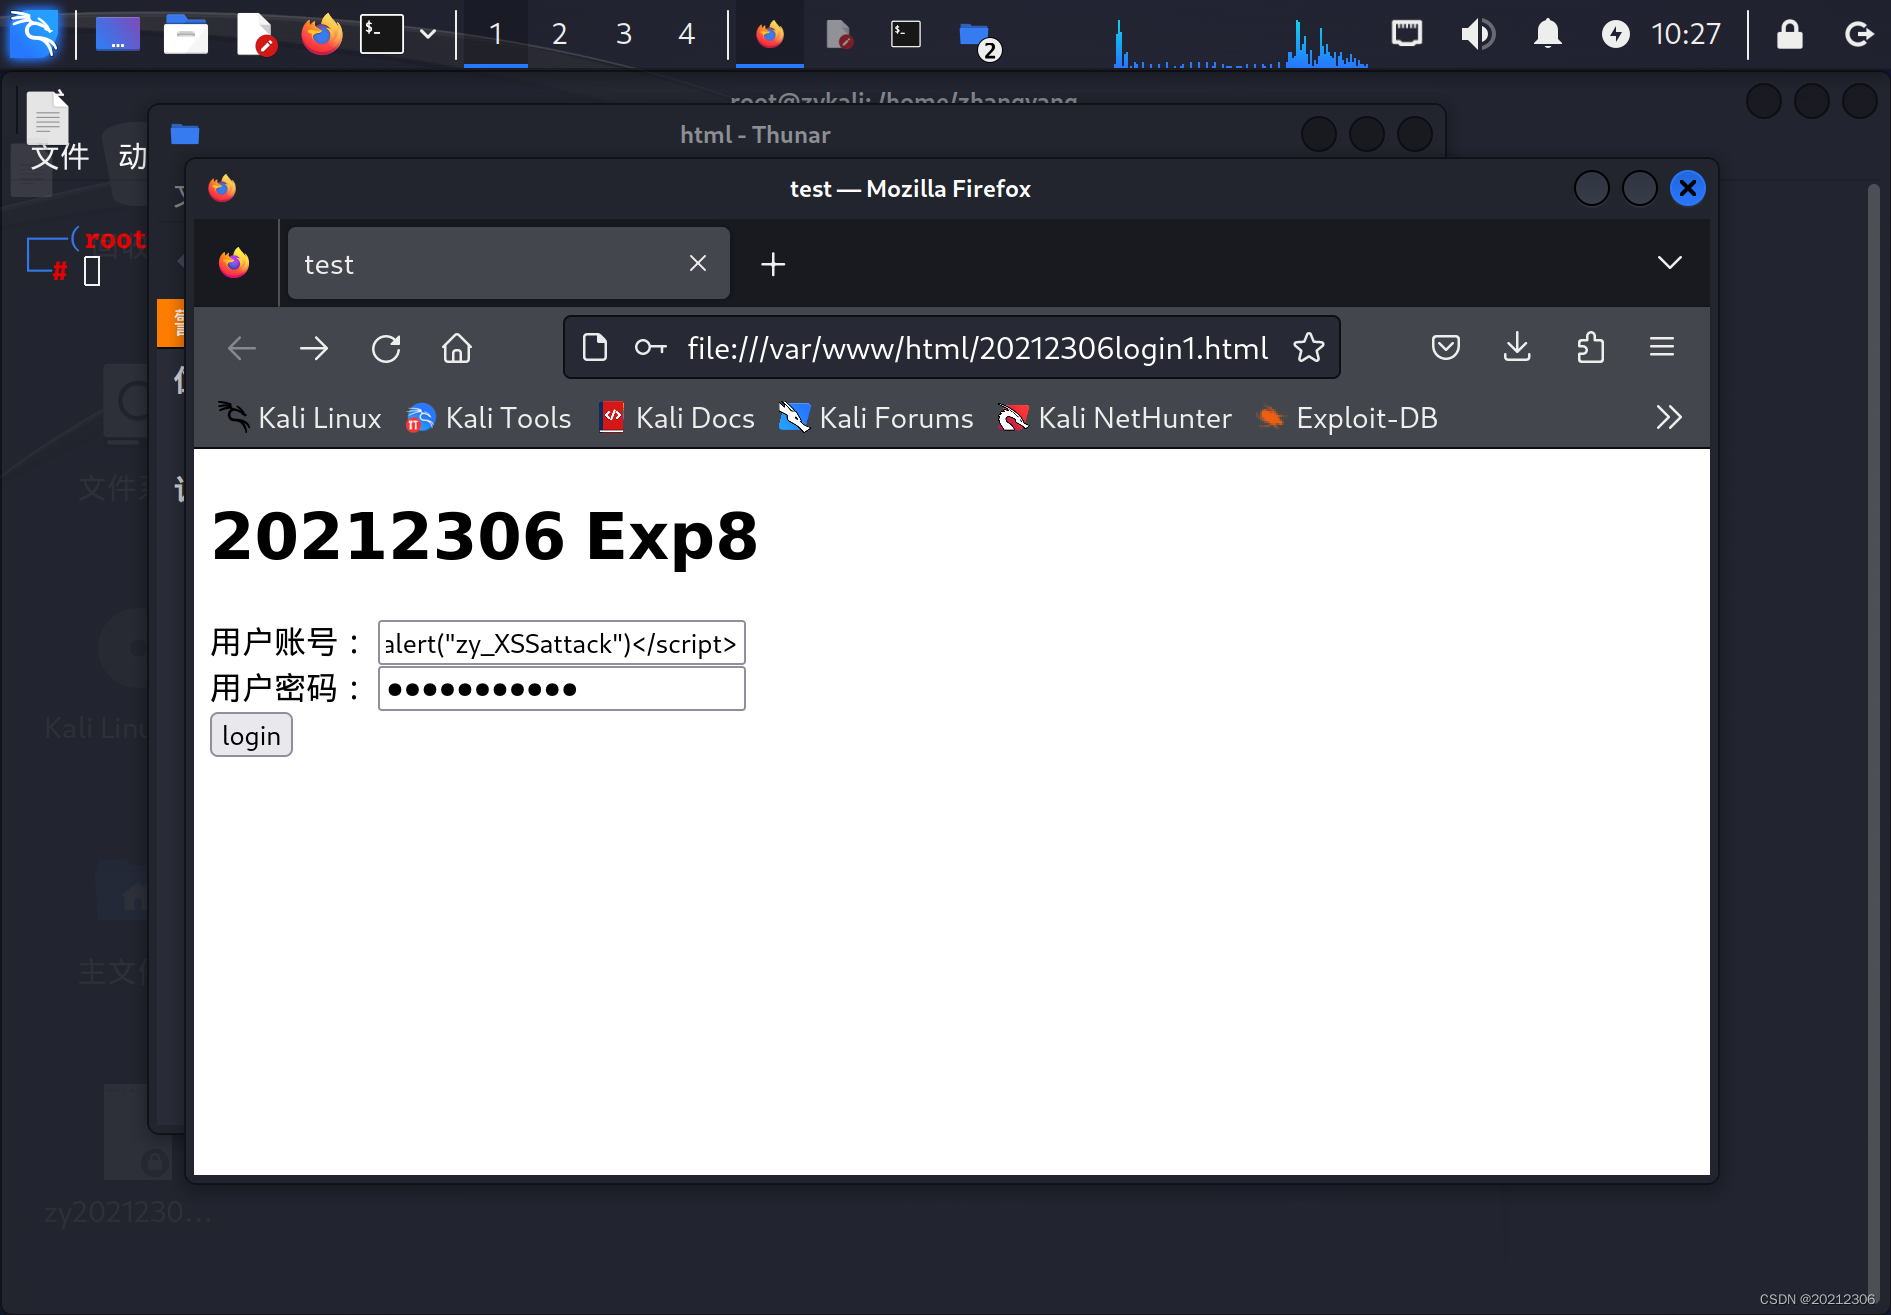This screenshot has height=1315, width=1891.
Task: Open the Firefox downloads panel
Action: point(1517,347)
